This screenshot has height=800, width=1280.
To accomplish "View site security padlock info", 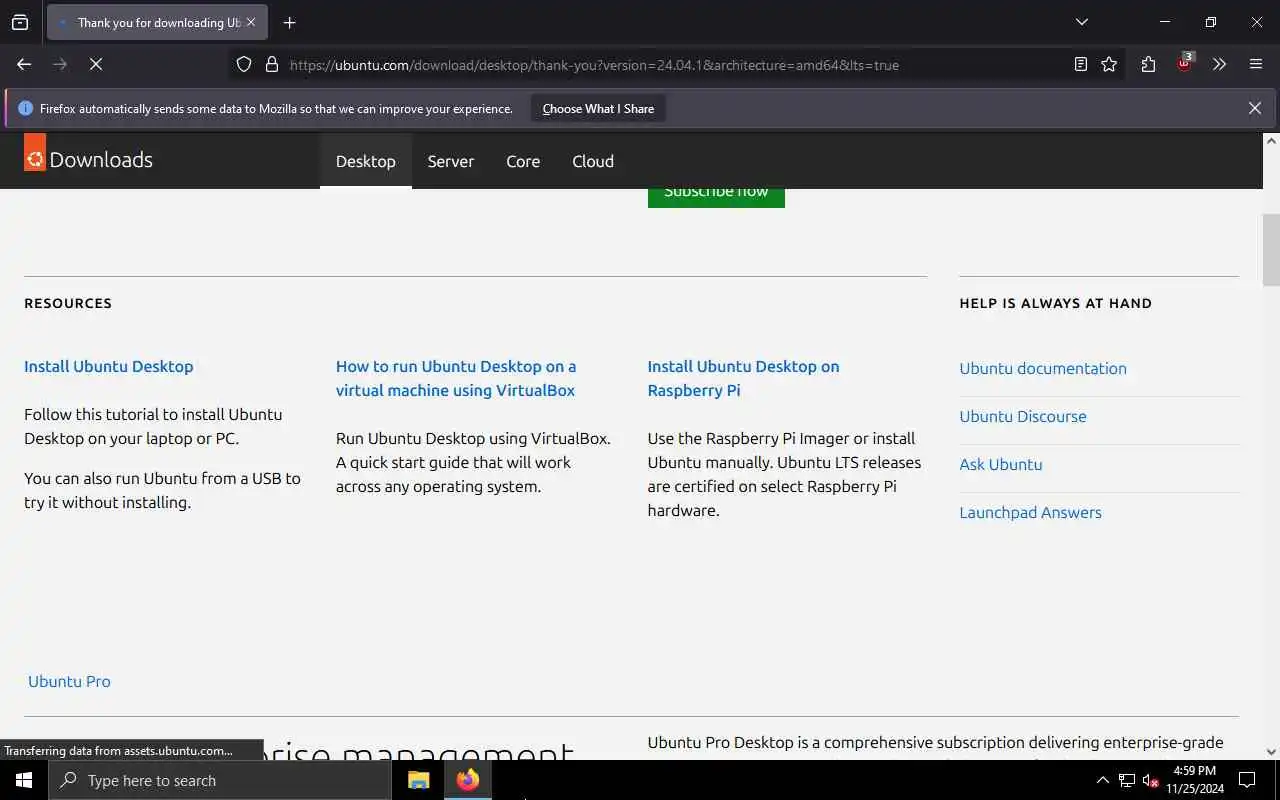I will tap(272, 64).
